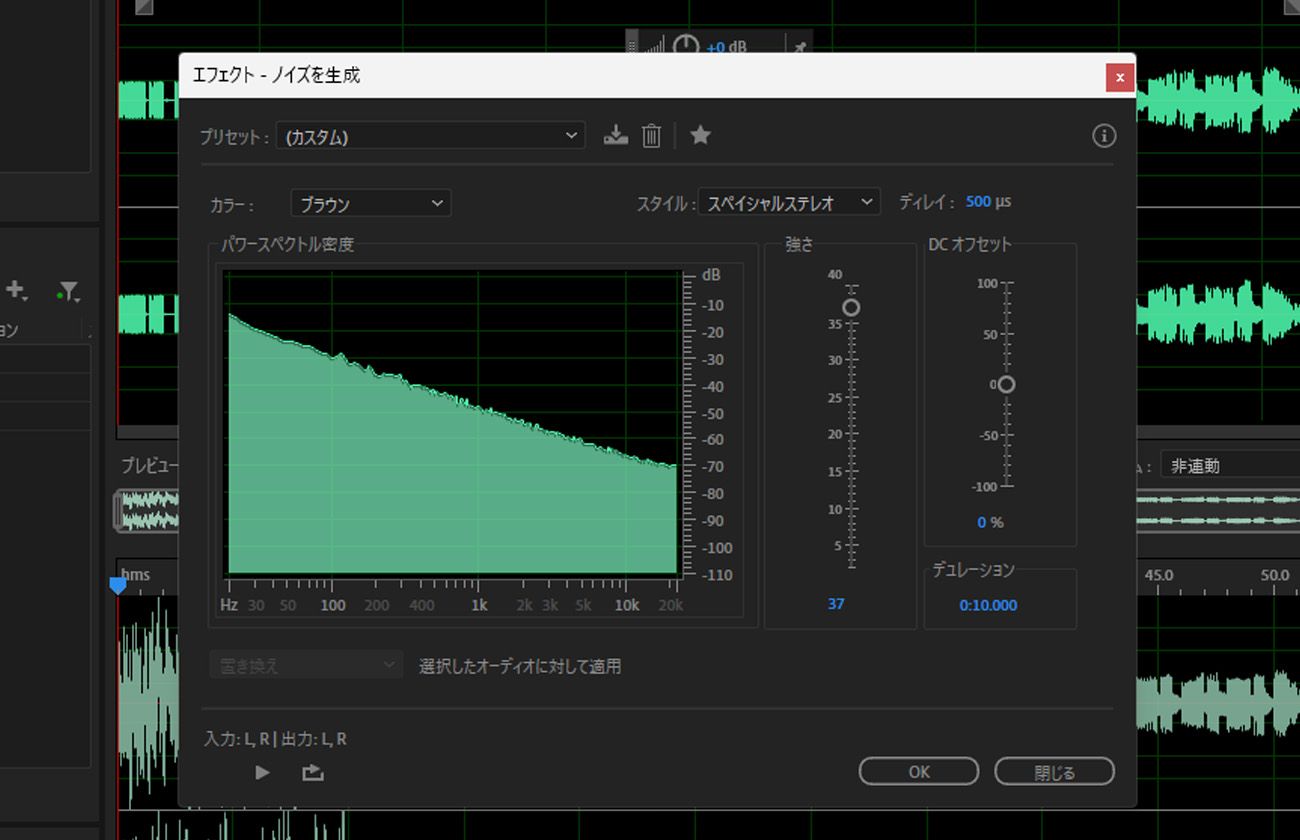Click the 50.0 mark on the timeline ruler
The image size is (1300, 840).
point(1275,575)
